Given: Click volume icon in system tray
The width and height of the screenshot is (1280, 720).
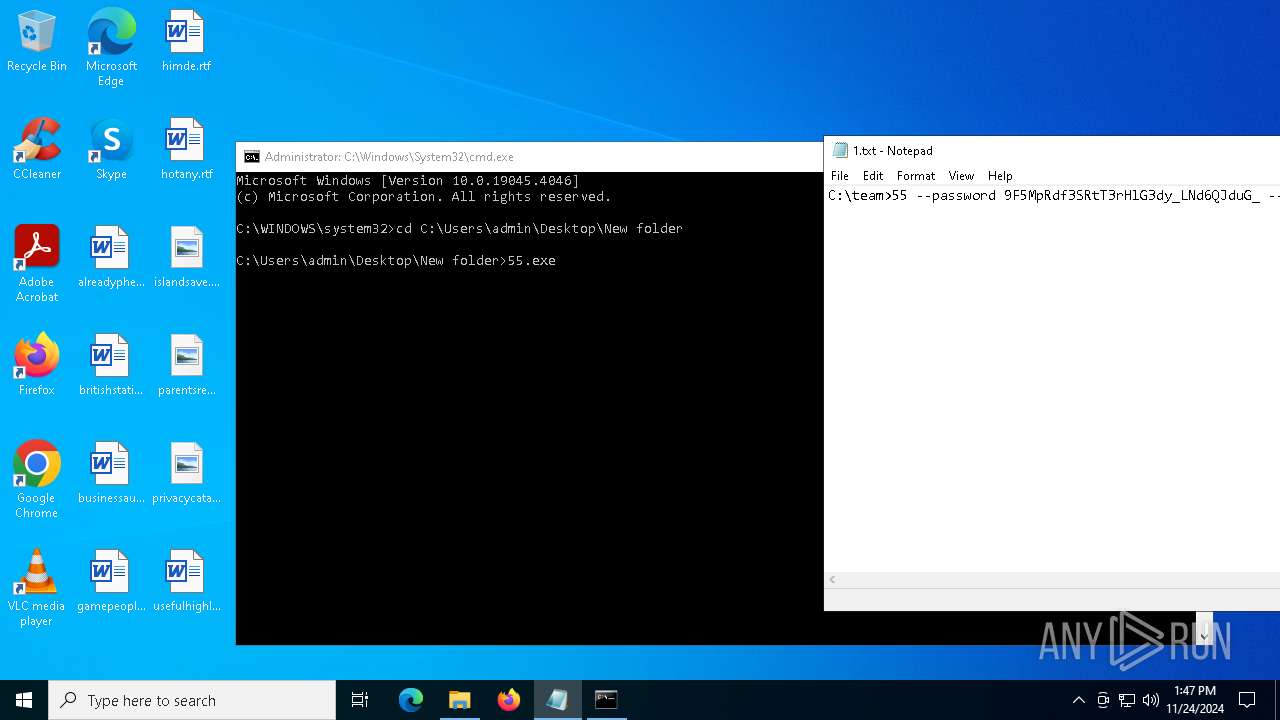Looking at the screenshot, I should coord(1151,700).
